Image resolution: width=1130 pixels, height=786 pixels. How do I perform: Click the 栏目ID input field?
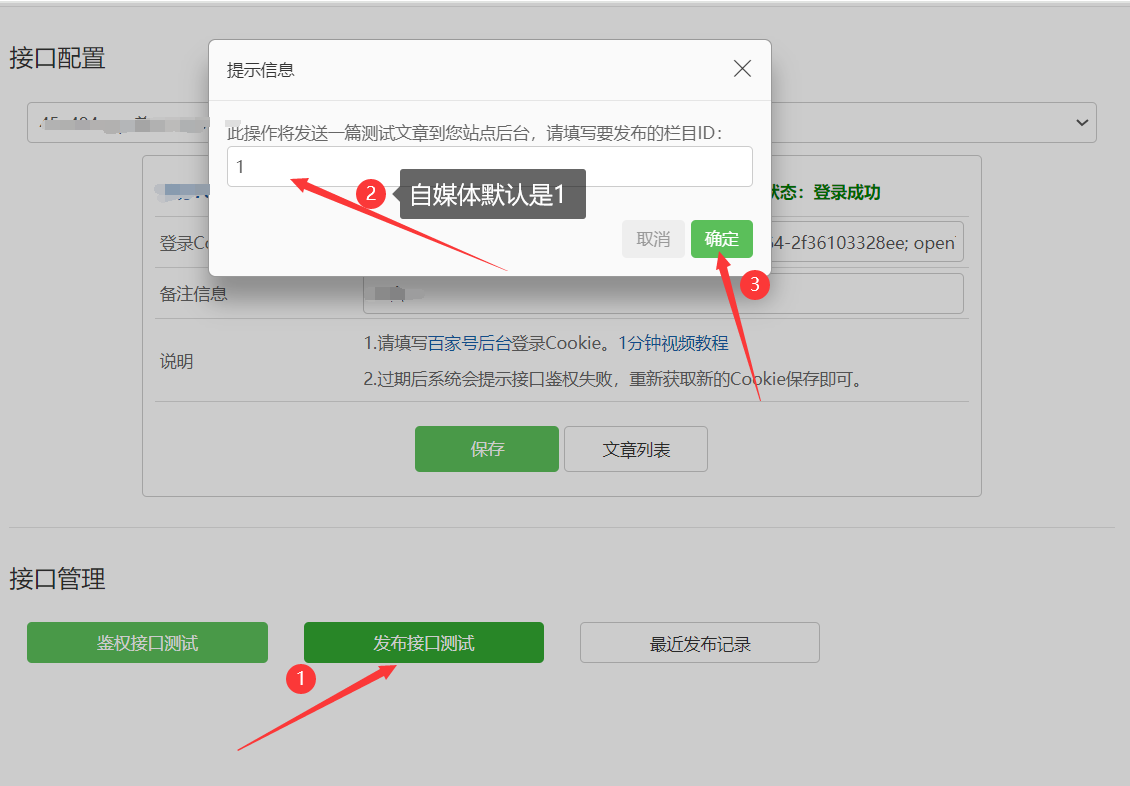490,167
